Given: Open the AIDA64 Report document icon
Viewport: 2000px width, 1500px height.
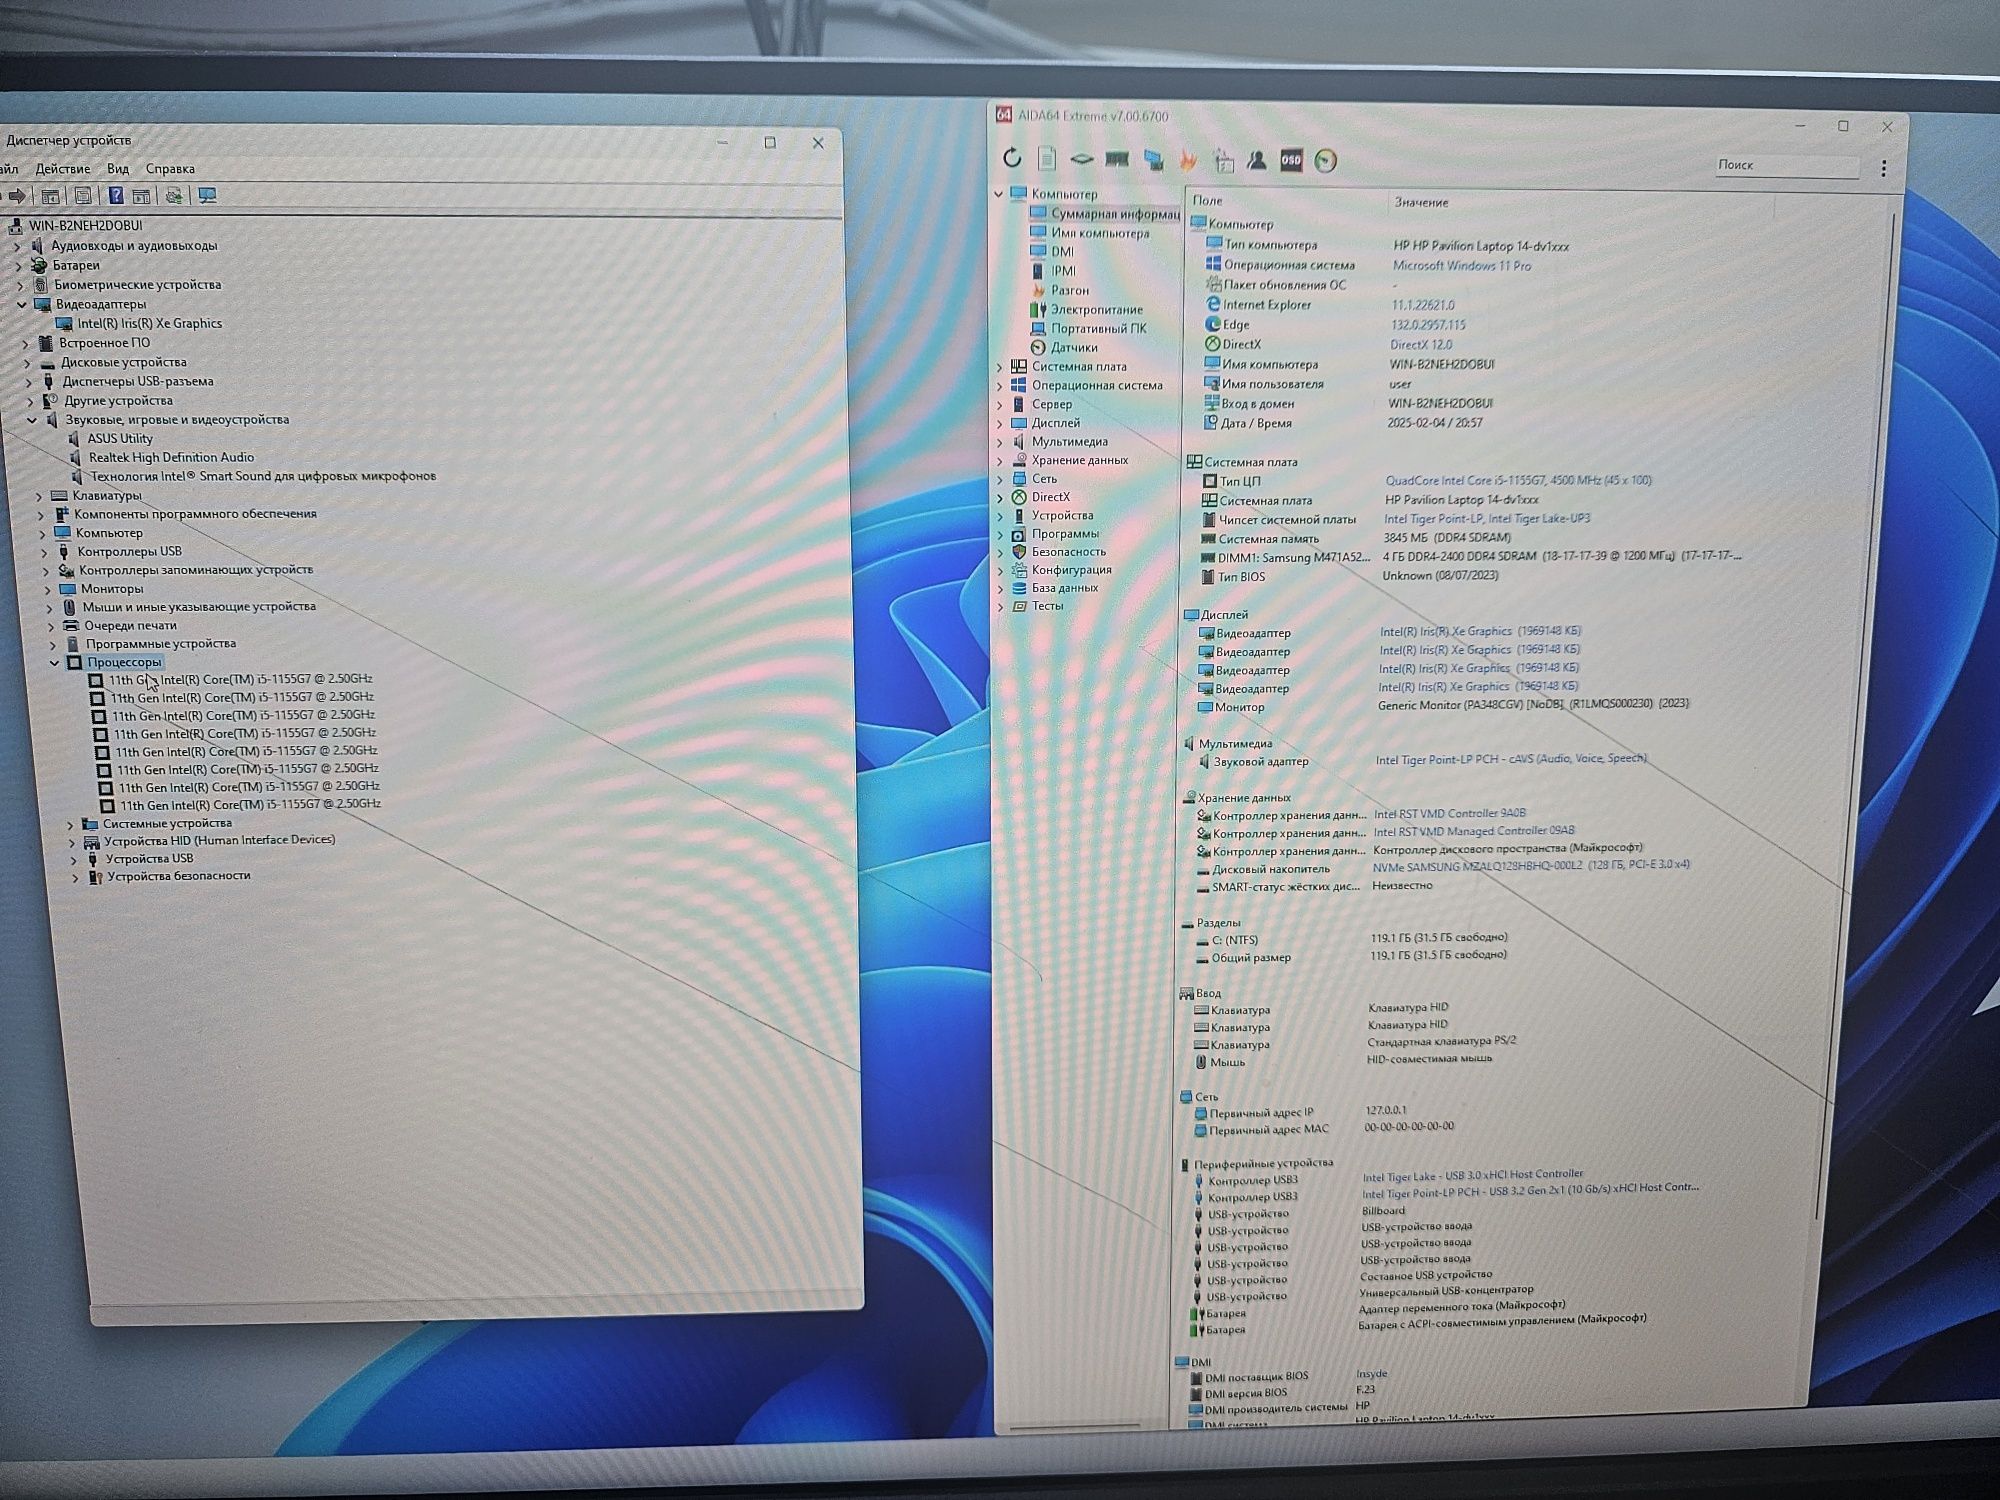Looking at the screenshot, I should pyautogui.click(x=1047, y=158).
